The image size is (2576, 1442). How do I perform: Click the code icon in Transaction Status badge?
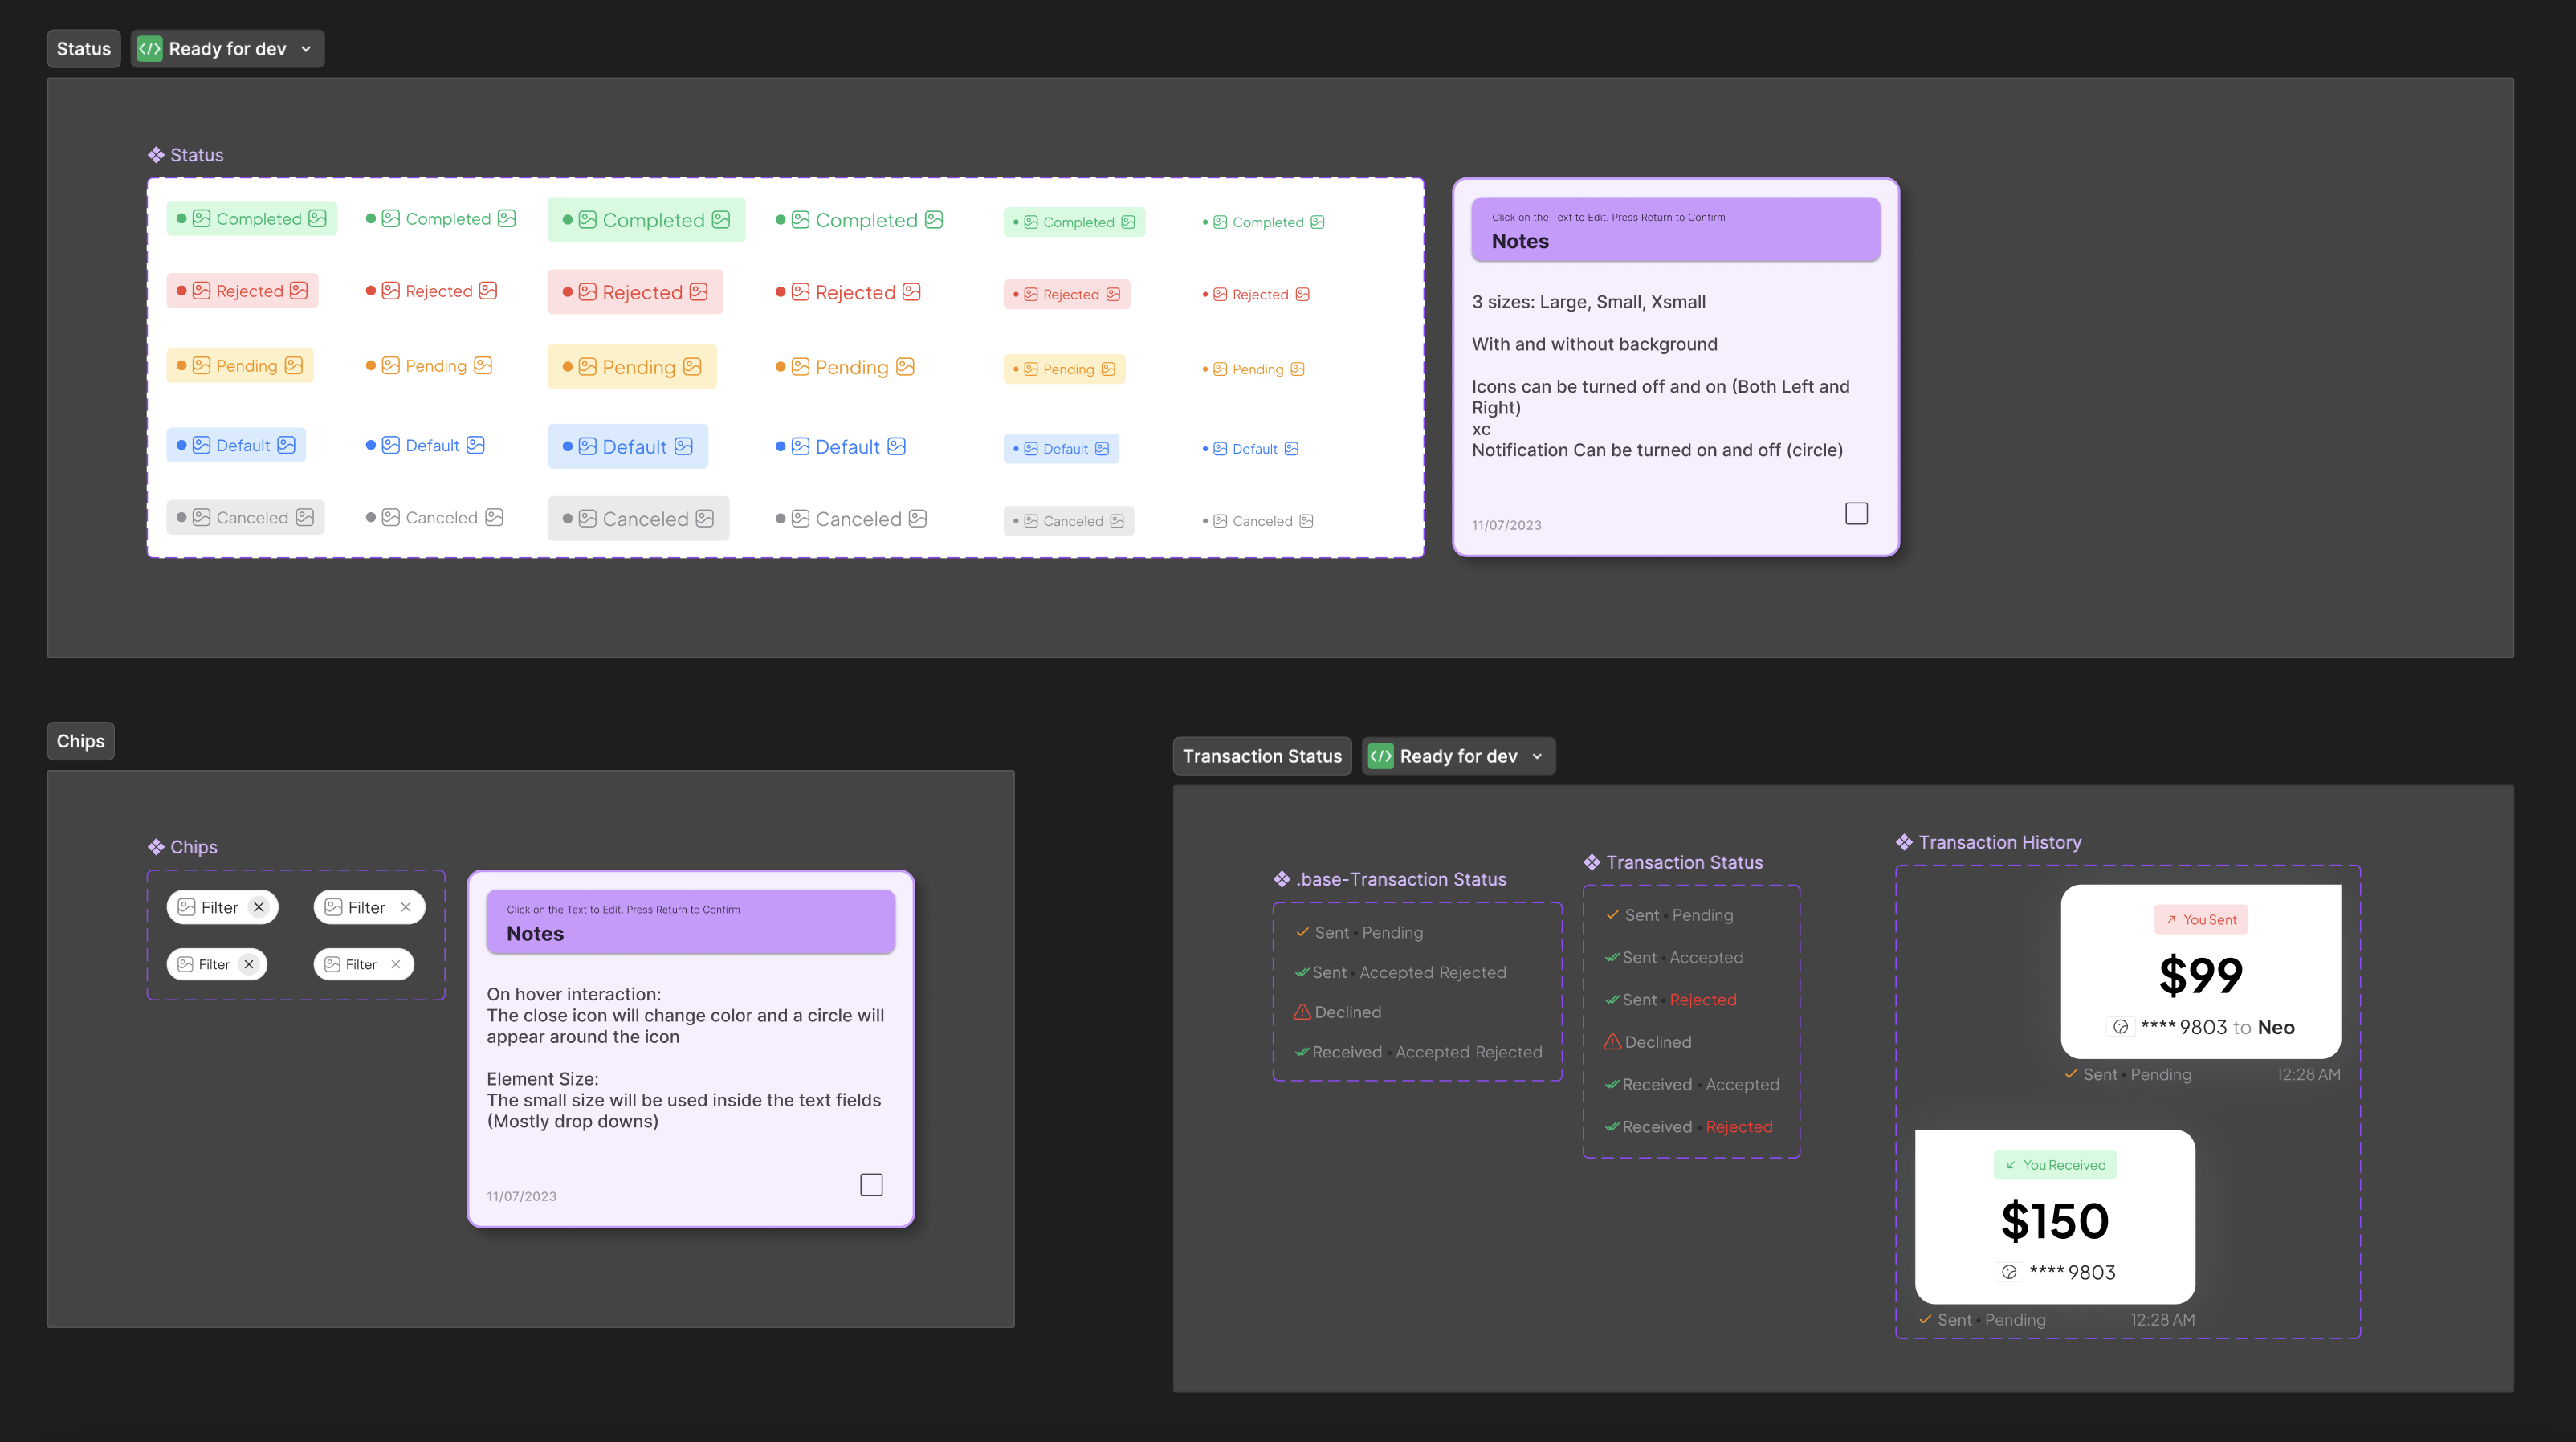click(1380, 756)
